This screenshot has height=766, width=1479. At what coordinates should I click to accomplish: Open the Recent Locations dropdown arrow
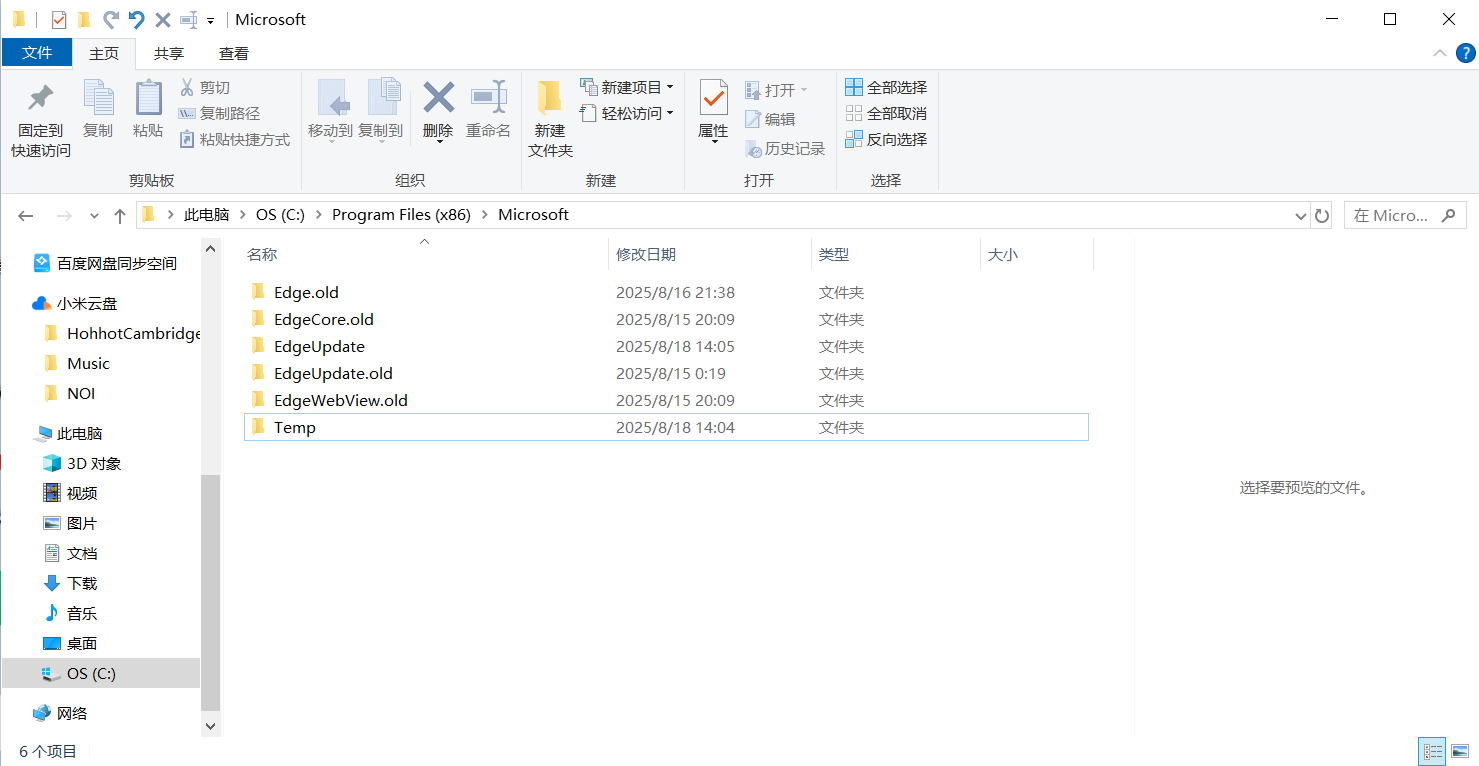click(94, 215)
